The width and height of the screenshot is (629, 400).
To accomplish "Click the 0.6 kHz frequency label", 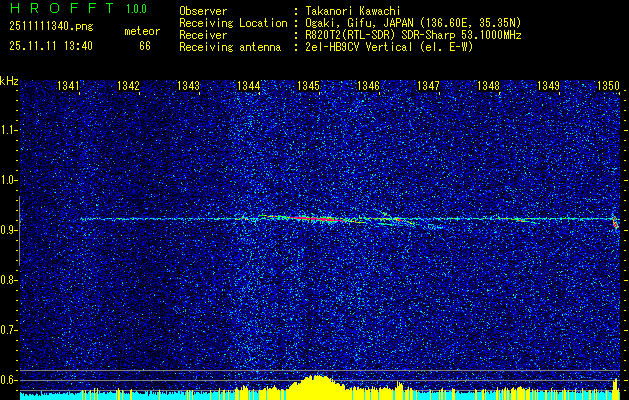I will click(x=8, y=380).
